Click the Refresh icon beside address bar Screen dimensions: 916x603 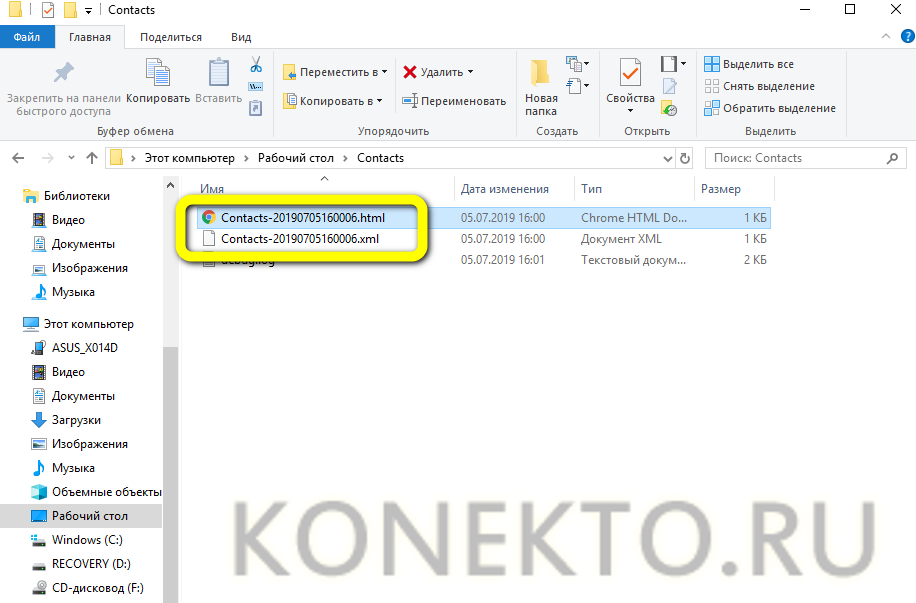[685, 158]
